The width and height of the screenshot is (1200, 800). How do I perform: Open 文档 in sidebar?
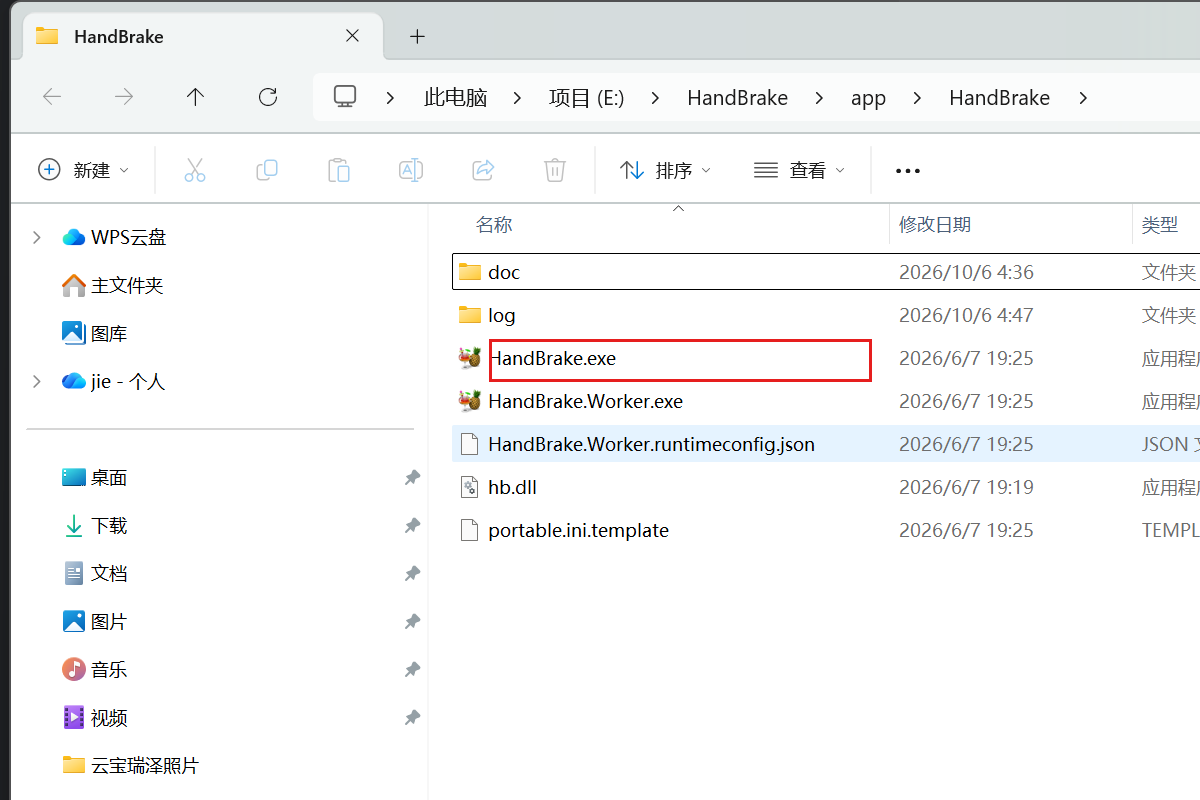click(95, 574)
